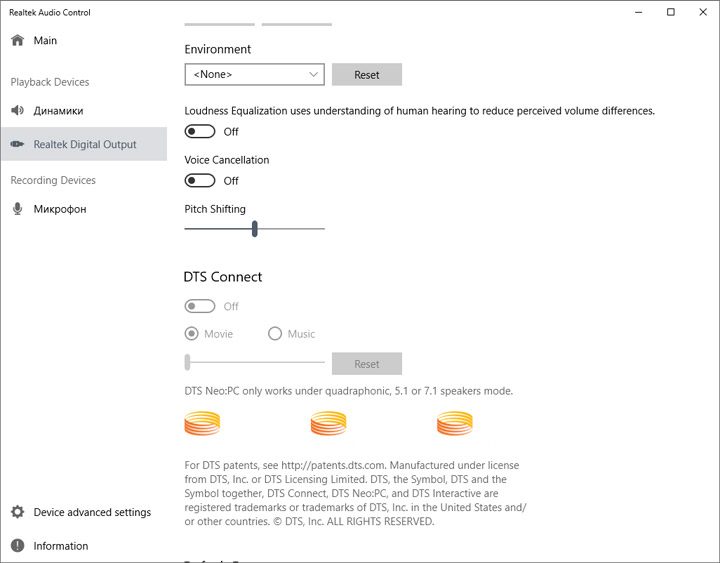720x563 pixels.
Task: Click the Environment Reset button
Action: (367, 74)
